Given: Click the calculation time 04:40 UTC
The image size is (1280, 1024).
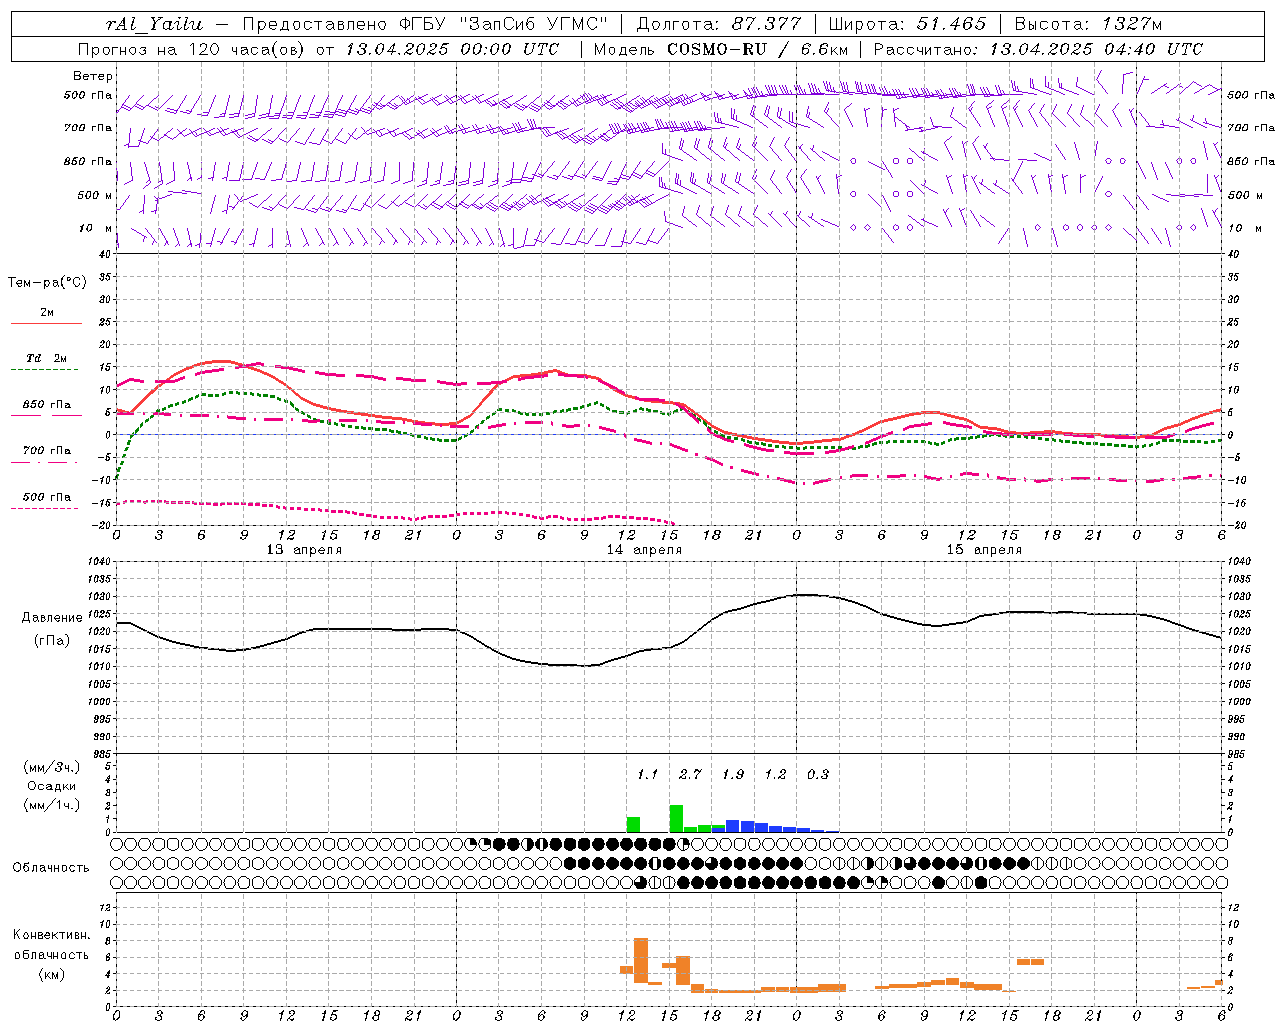Looking at the screenshot, I should coord(1151,49).
